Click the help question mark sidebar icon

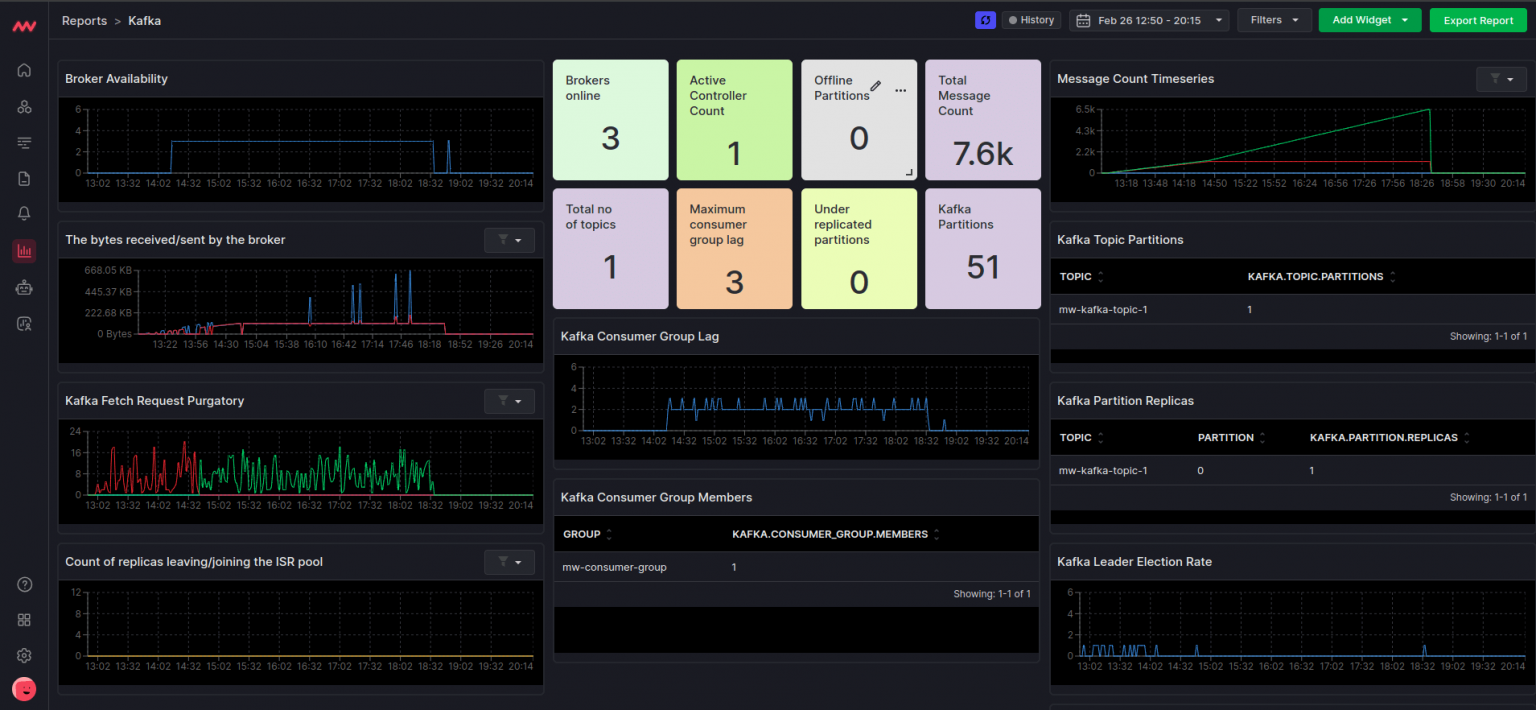click(x=24, y=584)
